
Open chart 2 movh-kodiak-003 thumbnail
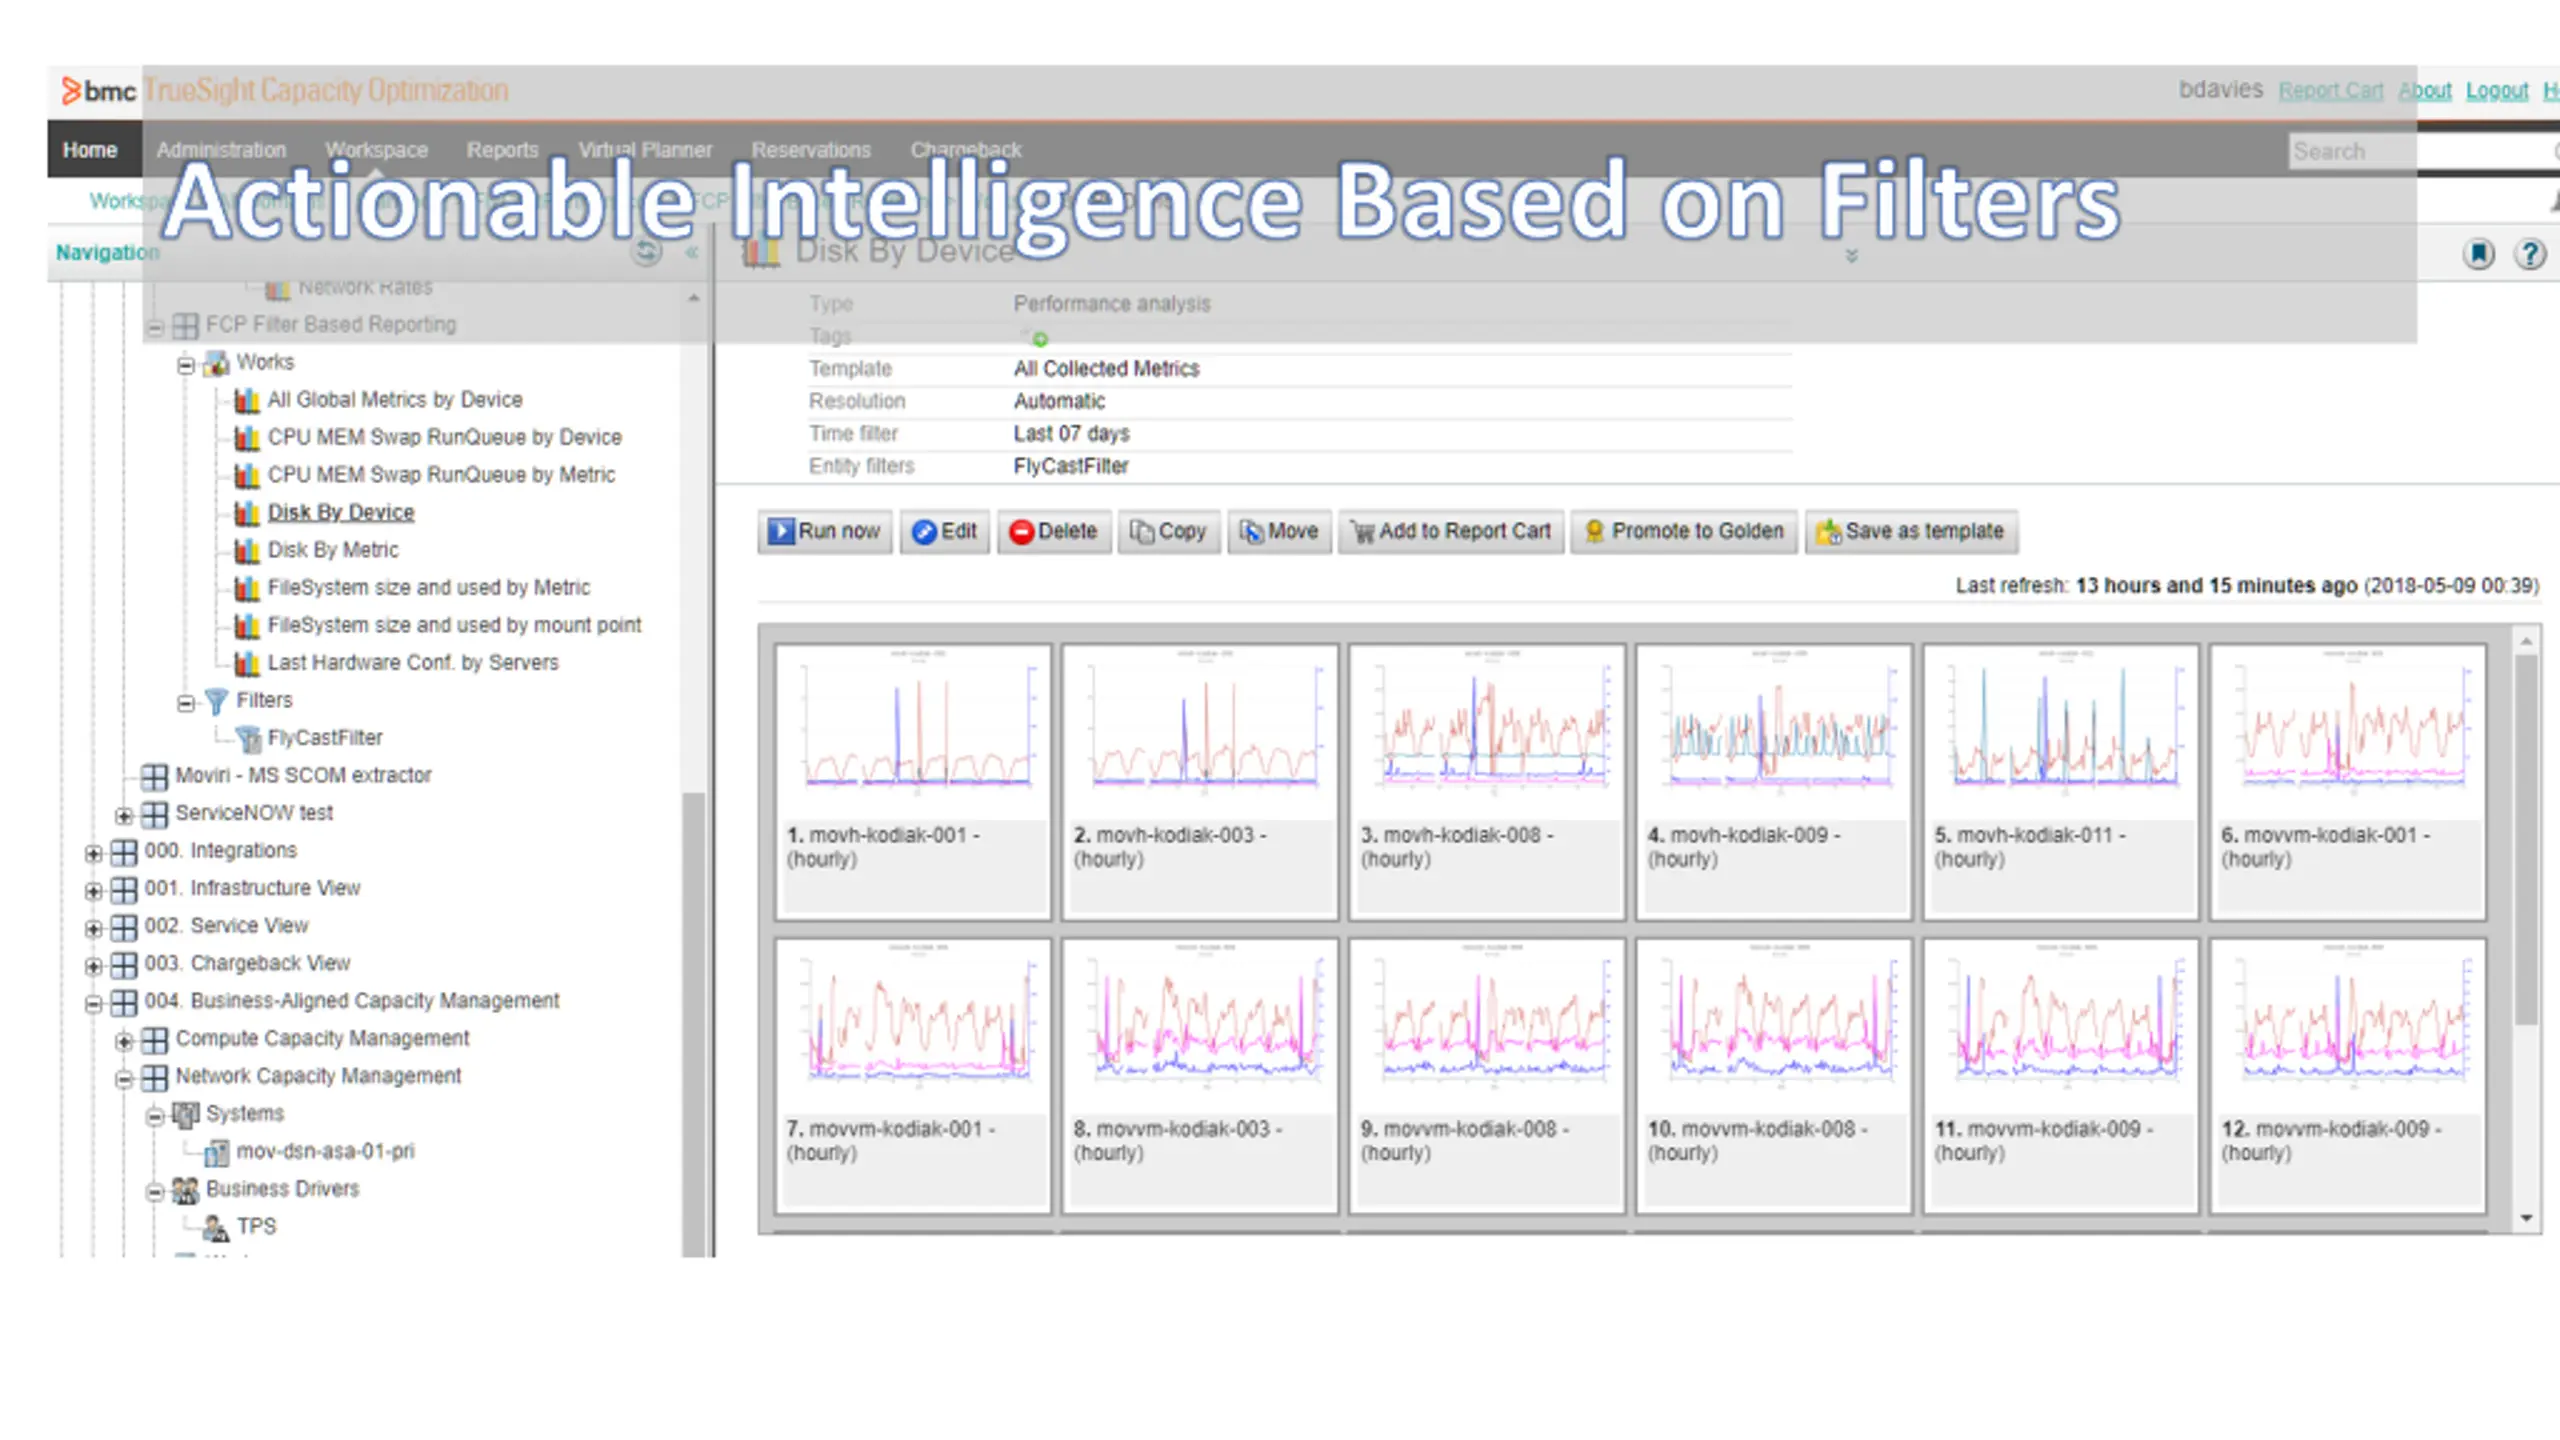pyautogui.click(x=1200, y=781)
